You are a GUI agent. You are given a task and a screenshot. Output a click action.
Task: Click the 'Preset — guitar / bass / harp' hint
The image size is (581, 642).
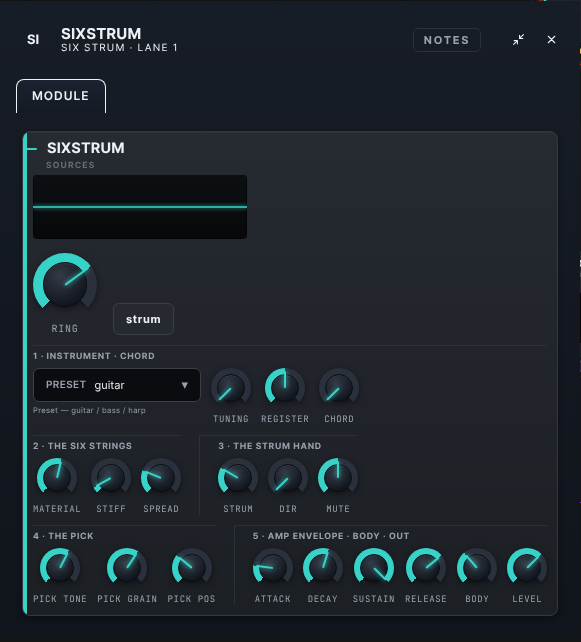coord(89,410)
